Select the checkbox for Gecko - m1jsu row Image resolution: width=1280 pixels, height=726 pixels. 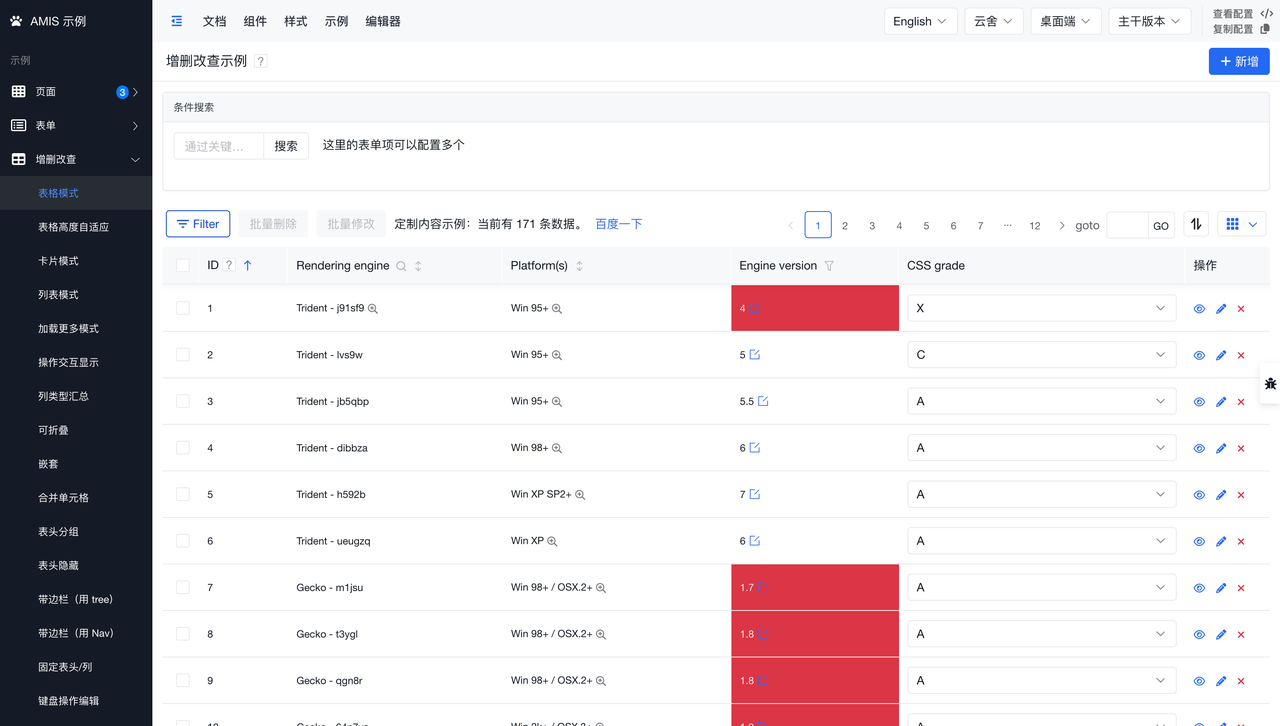183,587
